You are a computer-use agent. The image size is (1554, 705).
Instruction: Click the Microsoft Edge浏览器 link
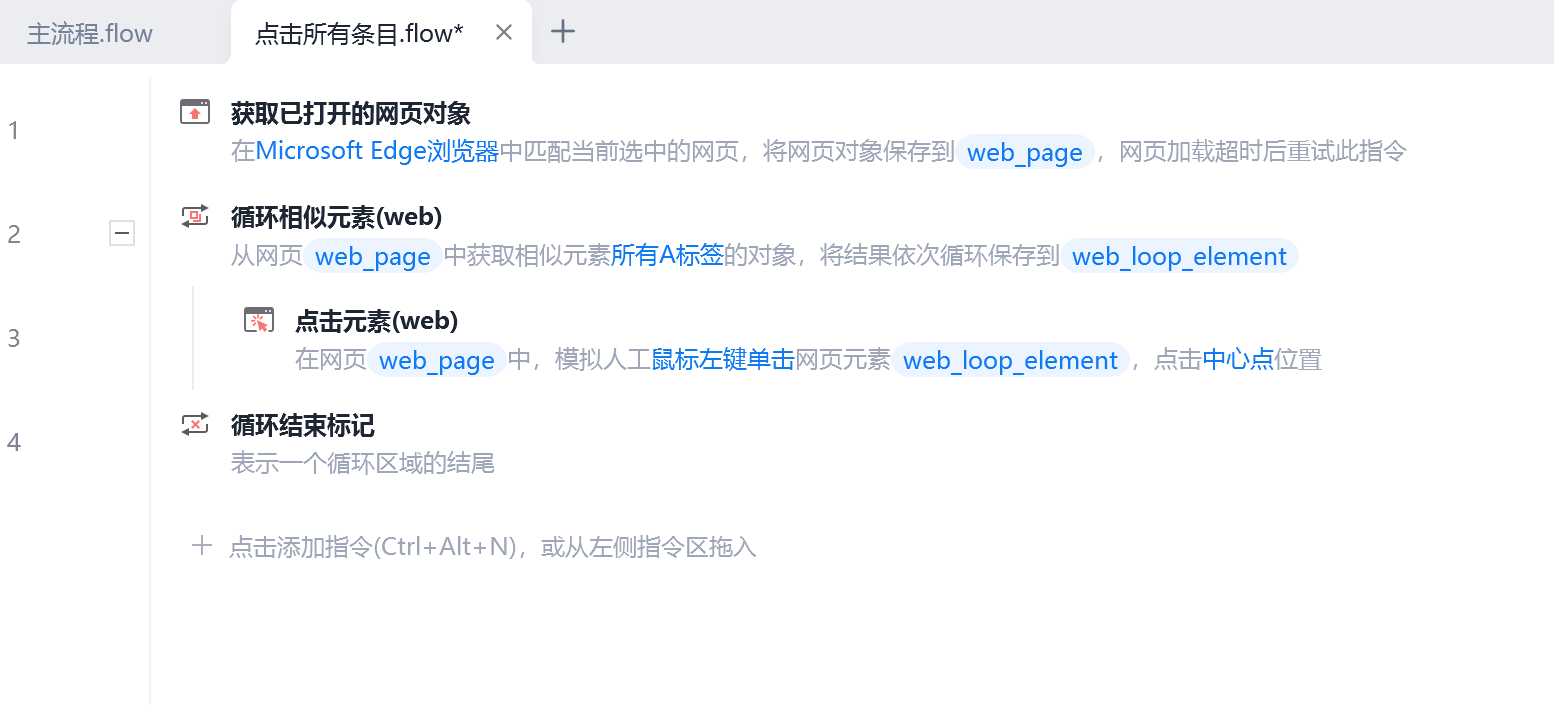[x=377, y=152]
